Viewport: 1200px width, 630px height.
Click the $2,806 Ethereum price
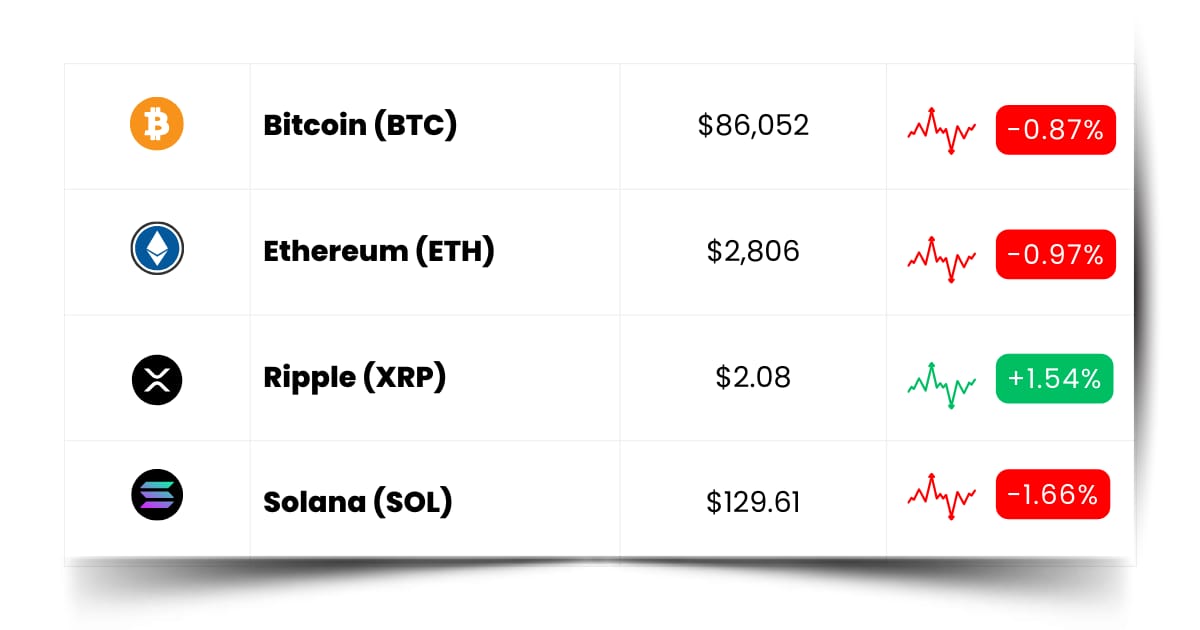(753, 251)
